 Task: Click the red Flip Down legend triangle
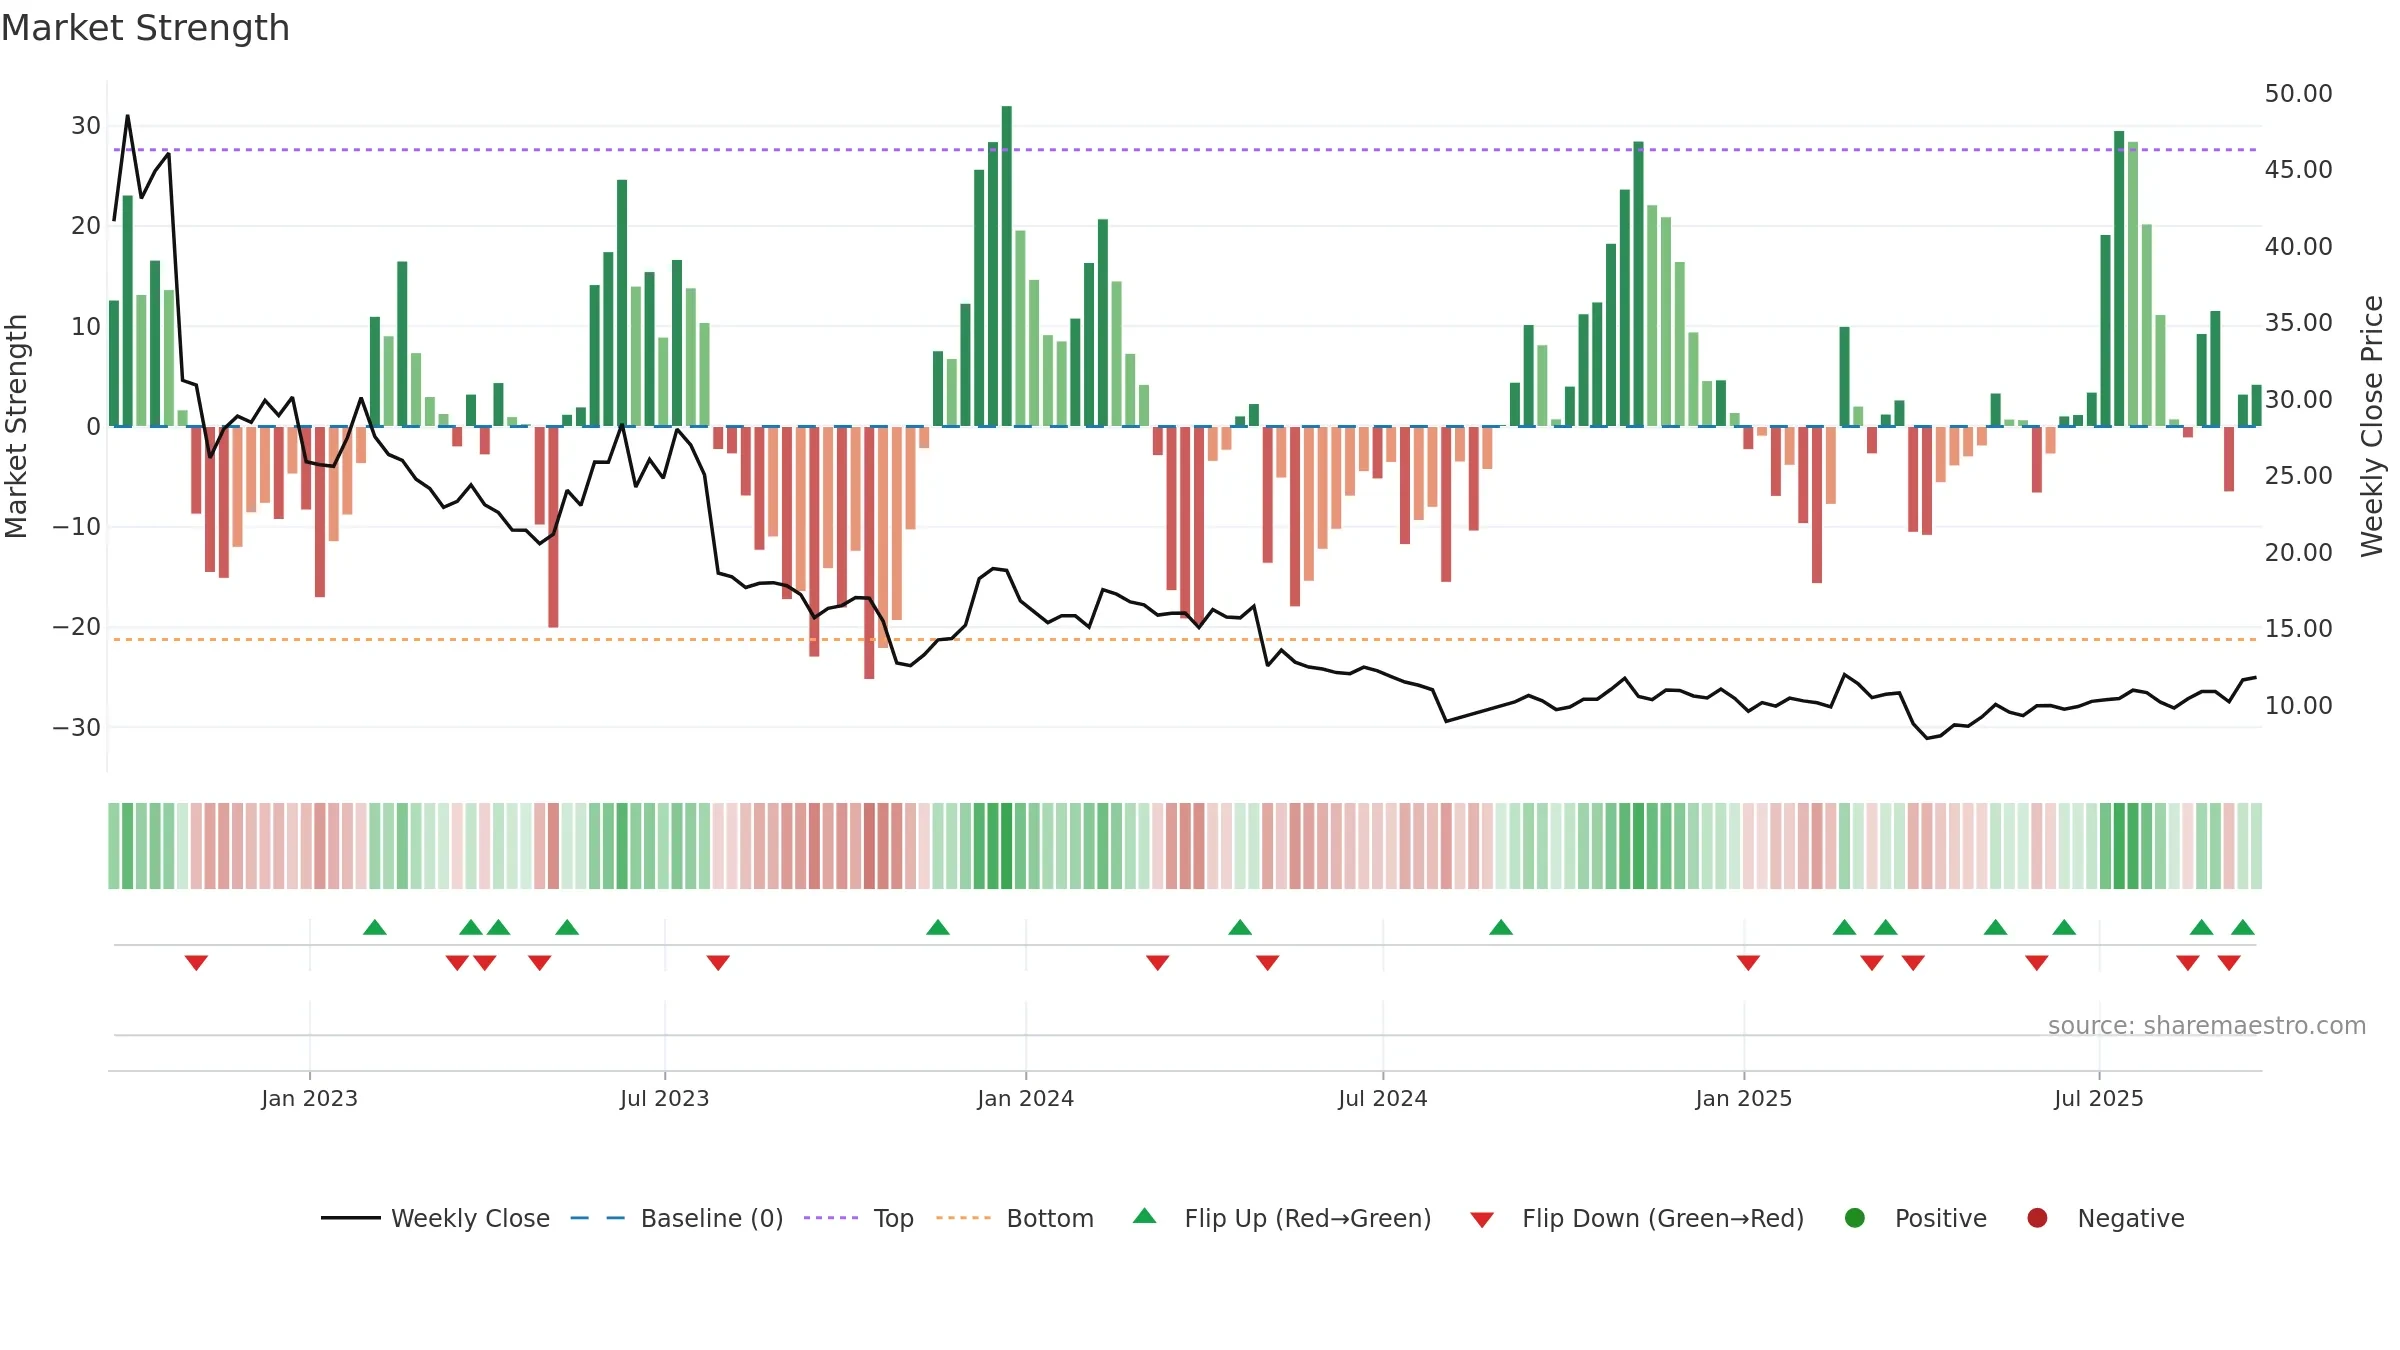tap(1482, 1220)
